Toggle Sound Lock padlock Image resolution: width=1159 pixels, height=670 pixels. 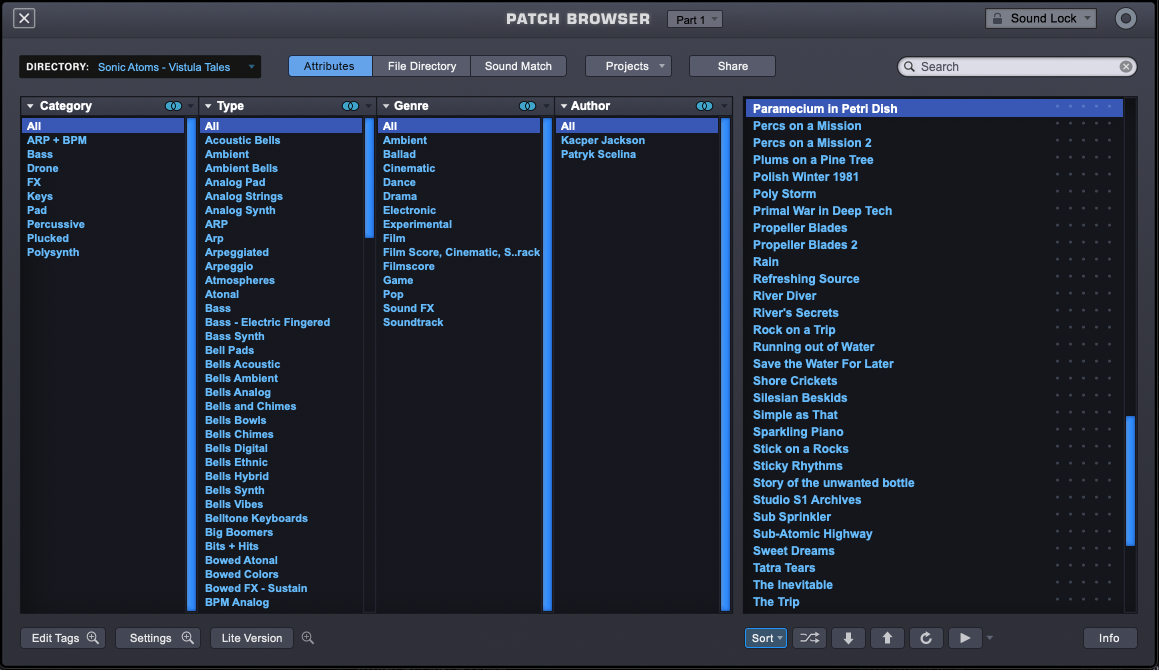click(997, 18)
